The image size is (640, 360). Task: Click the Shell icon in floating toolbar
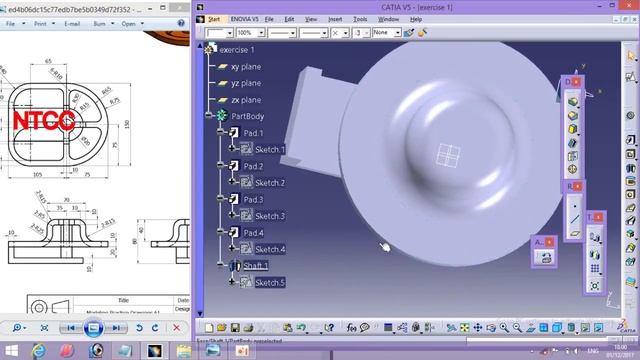tap(573, 142)
